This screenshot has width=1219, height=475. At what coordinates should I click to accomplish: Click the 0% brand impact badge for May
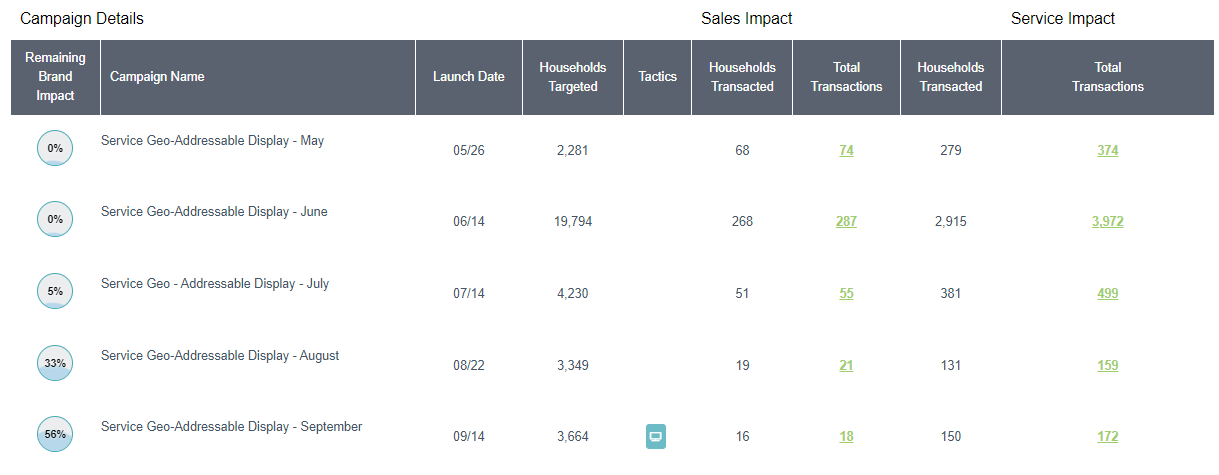(55, 148)
